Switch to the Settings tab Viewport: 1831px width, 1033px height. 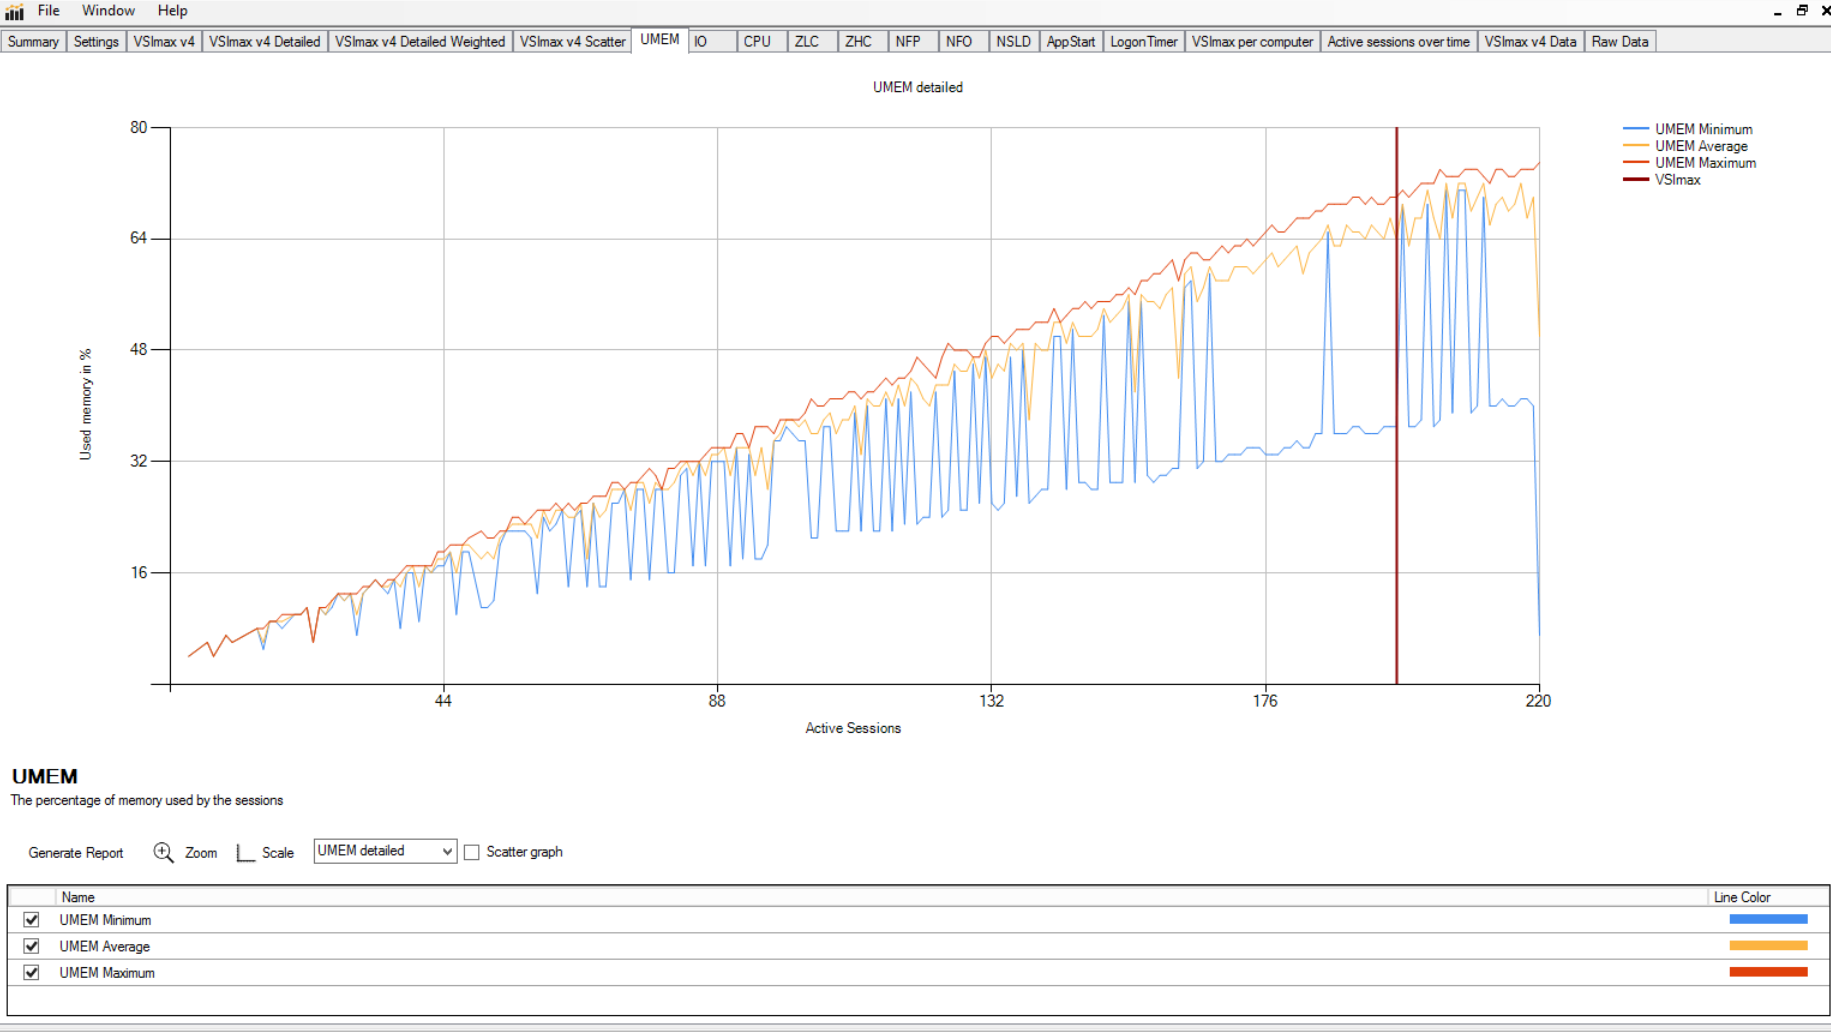(x=96, y=42)
